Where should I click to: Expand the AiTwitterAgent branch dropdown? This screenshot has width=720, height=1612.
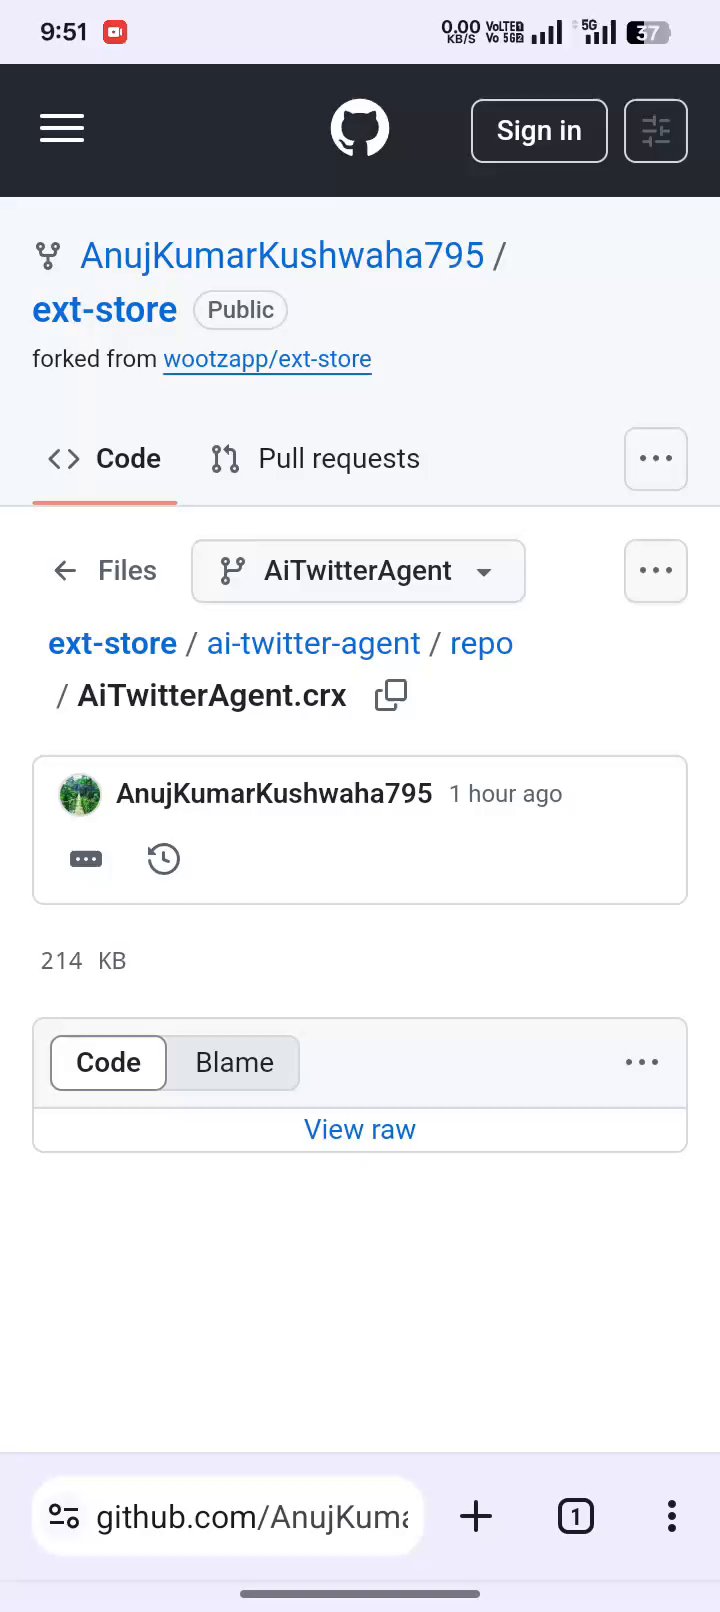[x=358, y=571]
